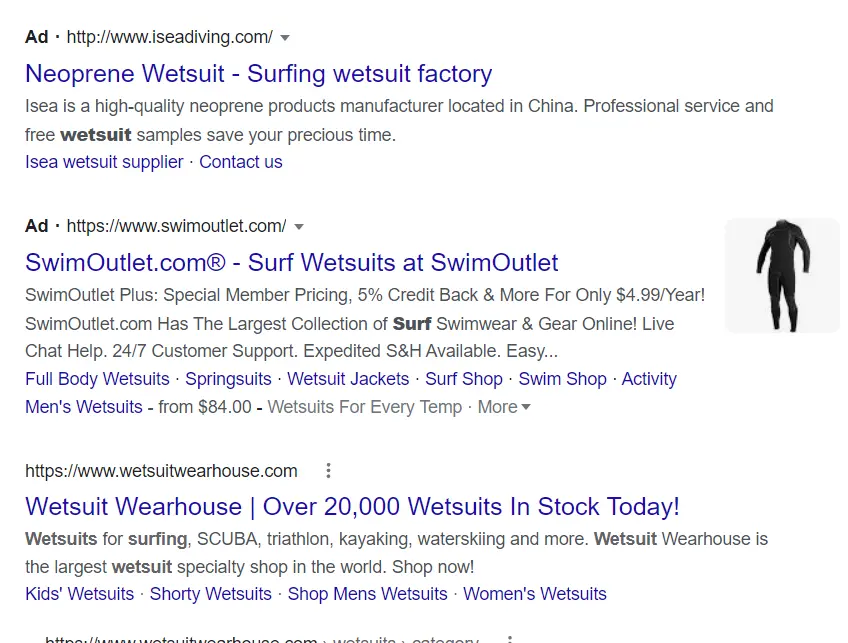Select the Wetsuit Jackets sitelink
Viewport: 848px width, 643px height.
(x=348, y=379)
